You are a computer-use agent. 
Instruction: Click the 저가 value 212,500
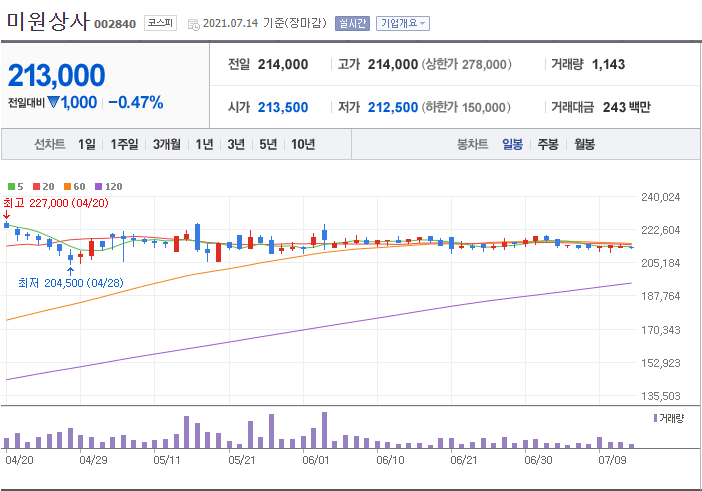tap(393, 107)
